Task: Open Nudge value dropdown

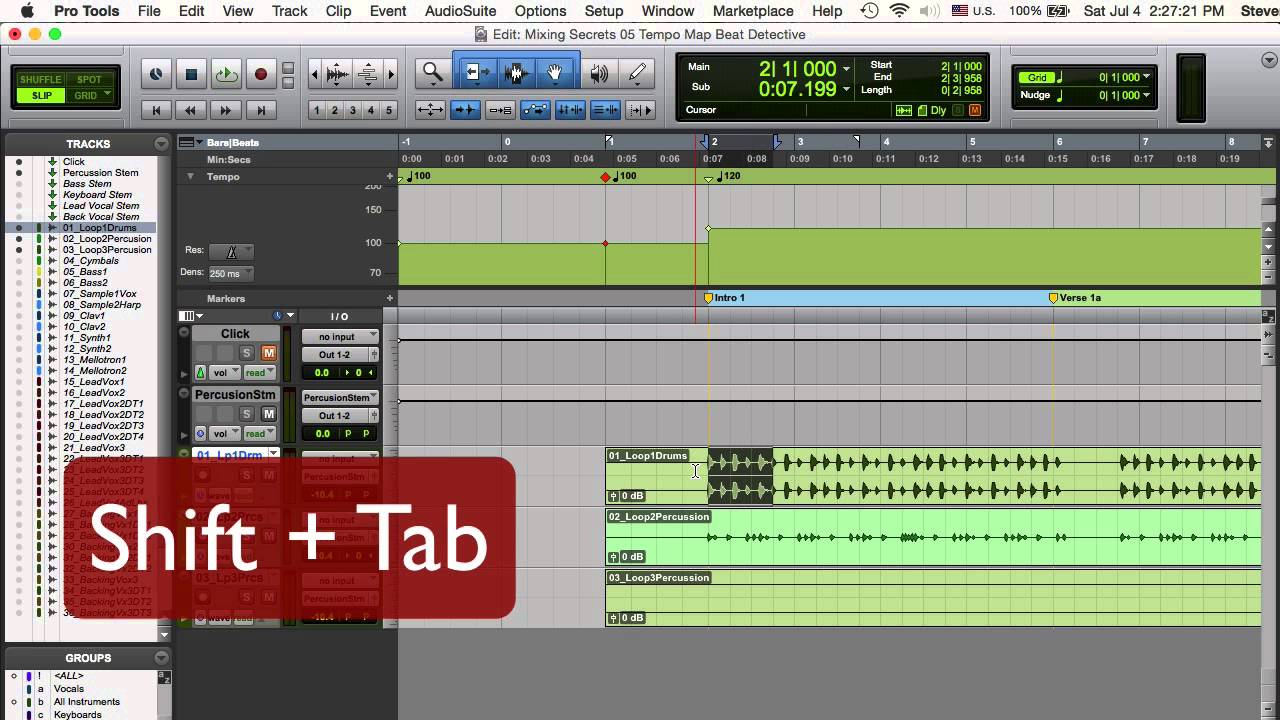Action: 1146,95
